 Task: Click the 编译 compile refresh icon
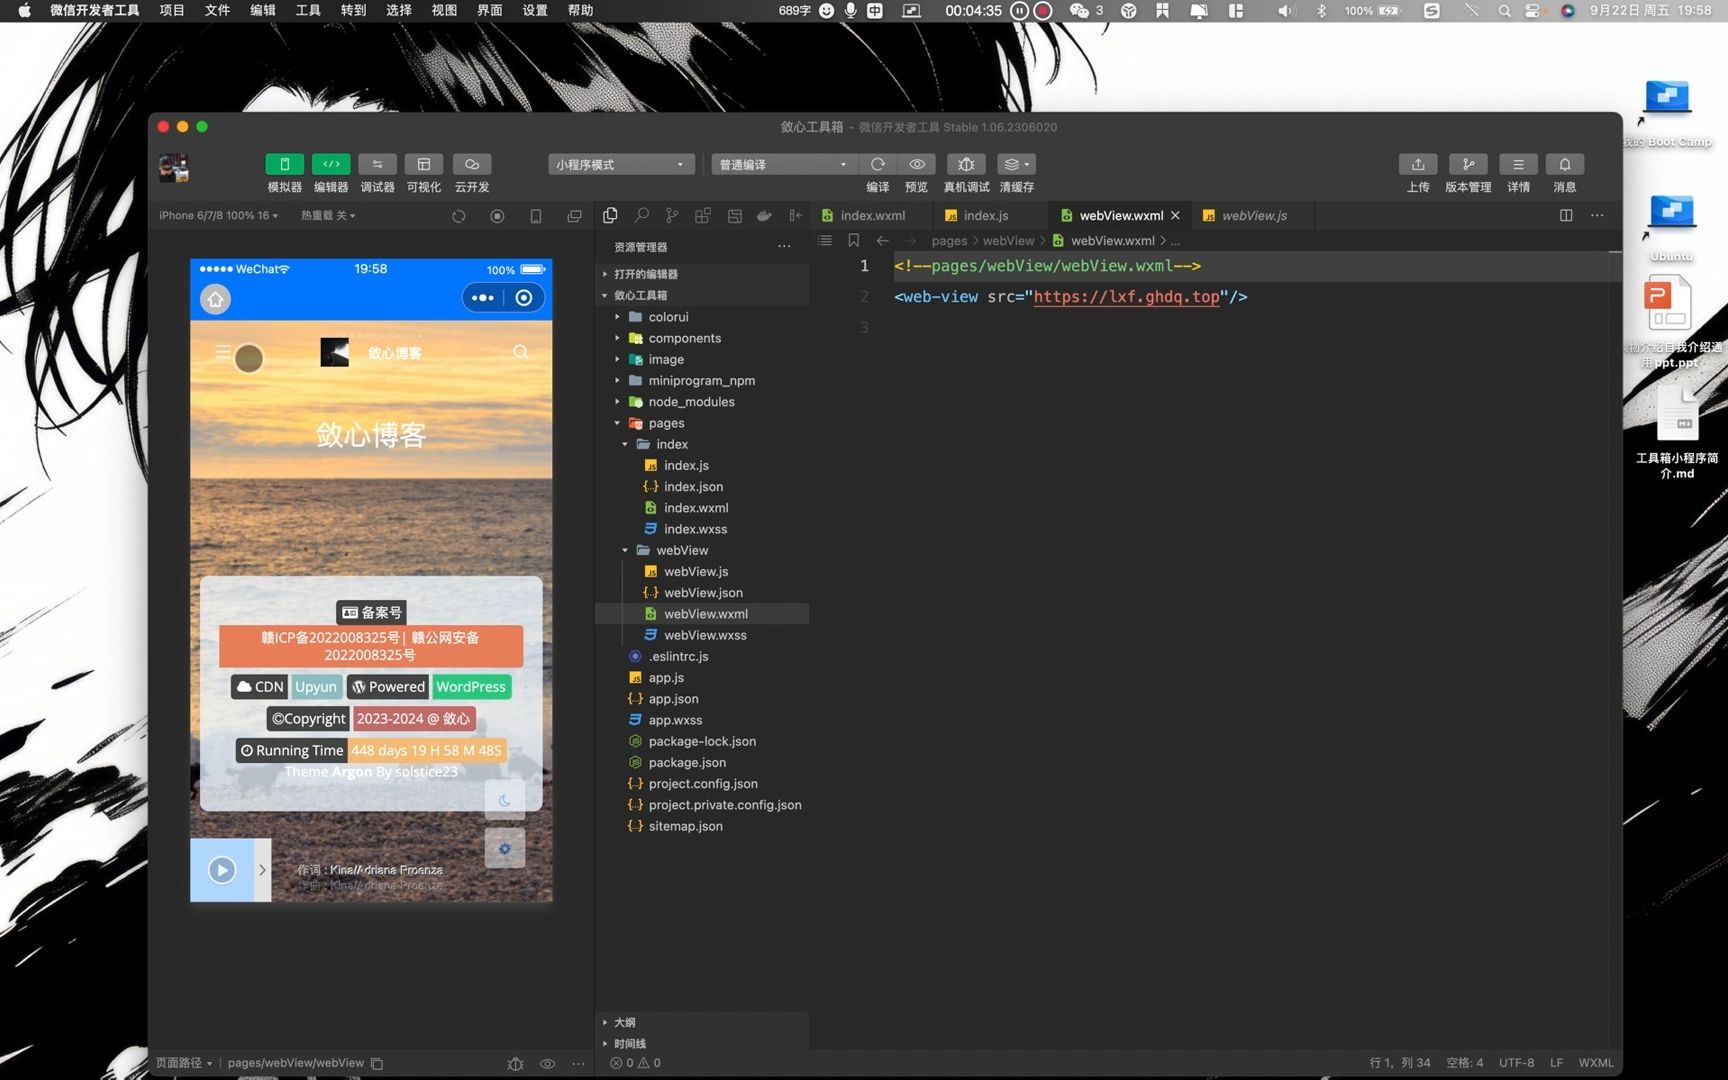(878, 164)
